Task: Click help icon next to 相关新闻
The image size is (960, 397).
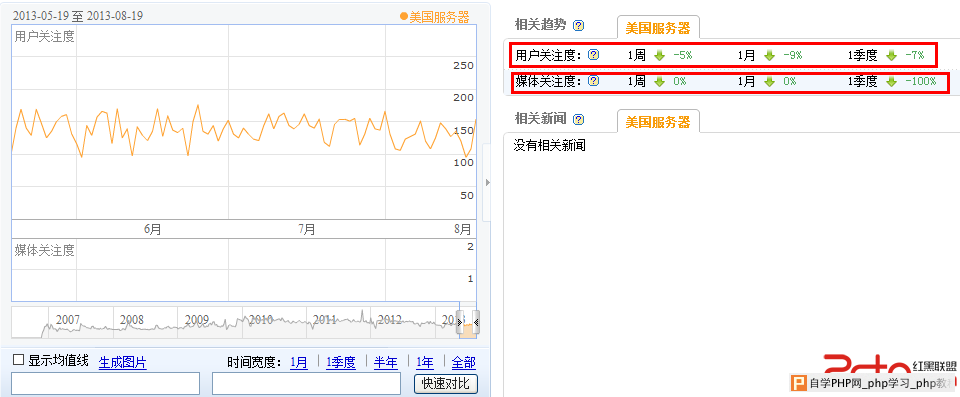Action: 578,119
